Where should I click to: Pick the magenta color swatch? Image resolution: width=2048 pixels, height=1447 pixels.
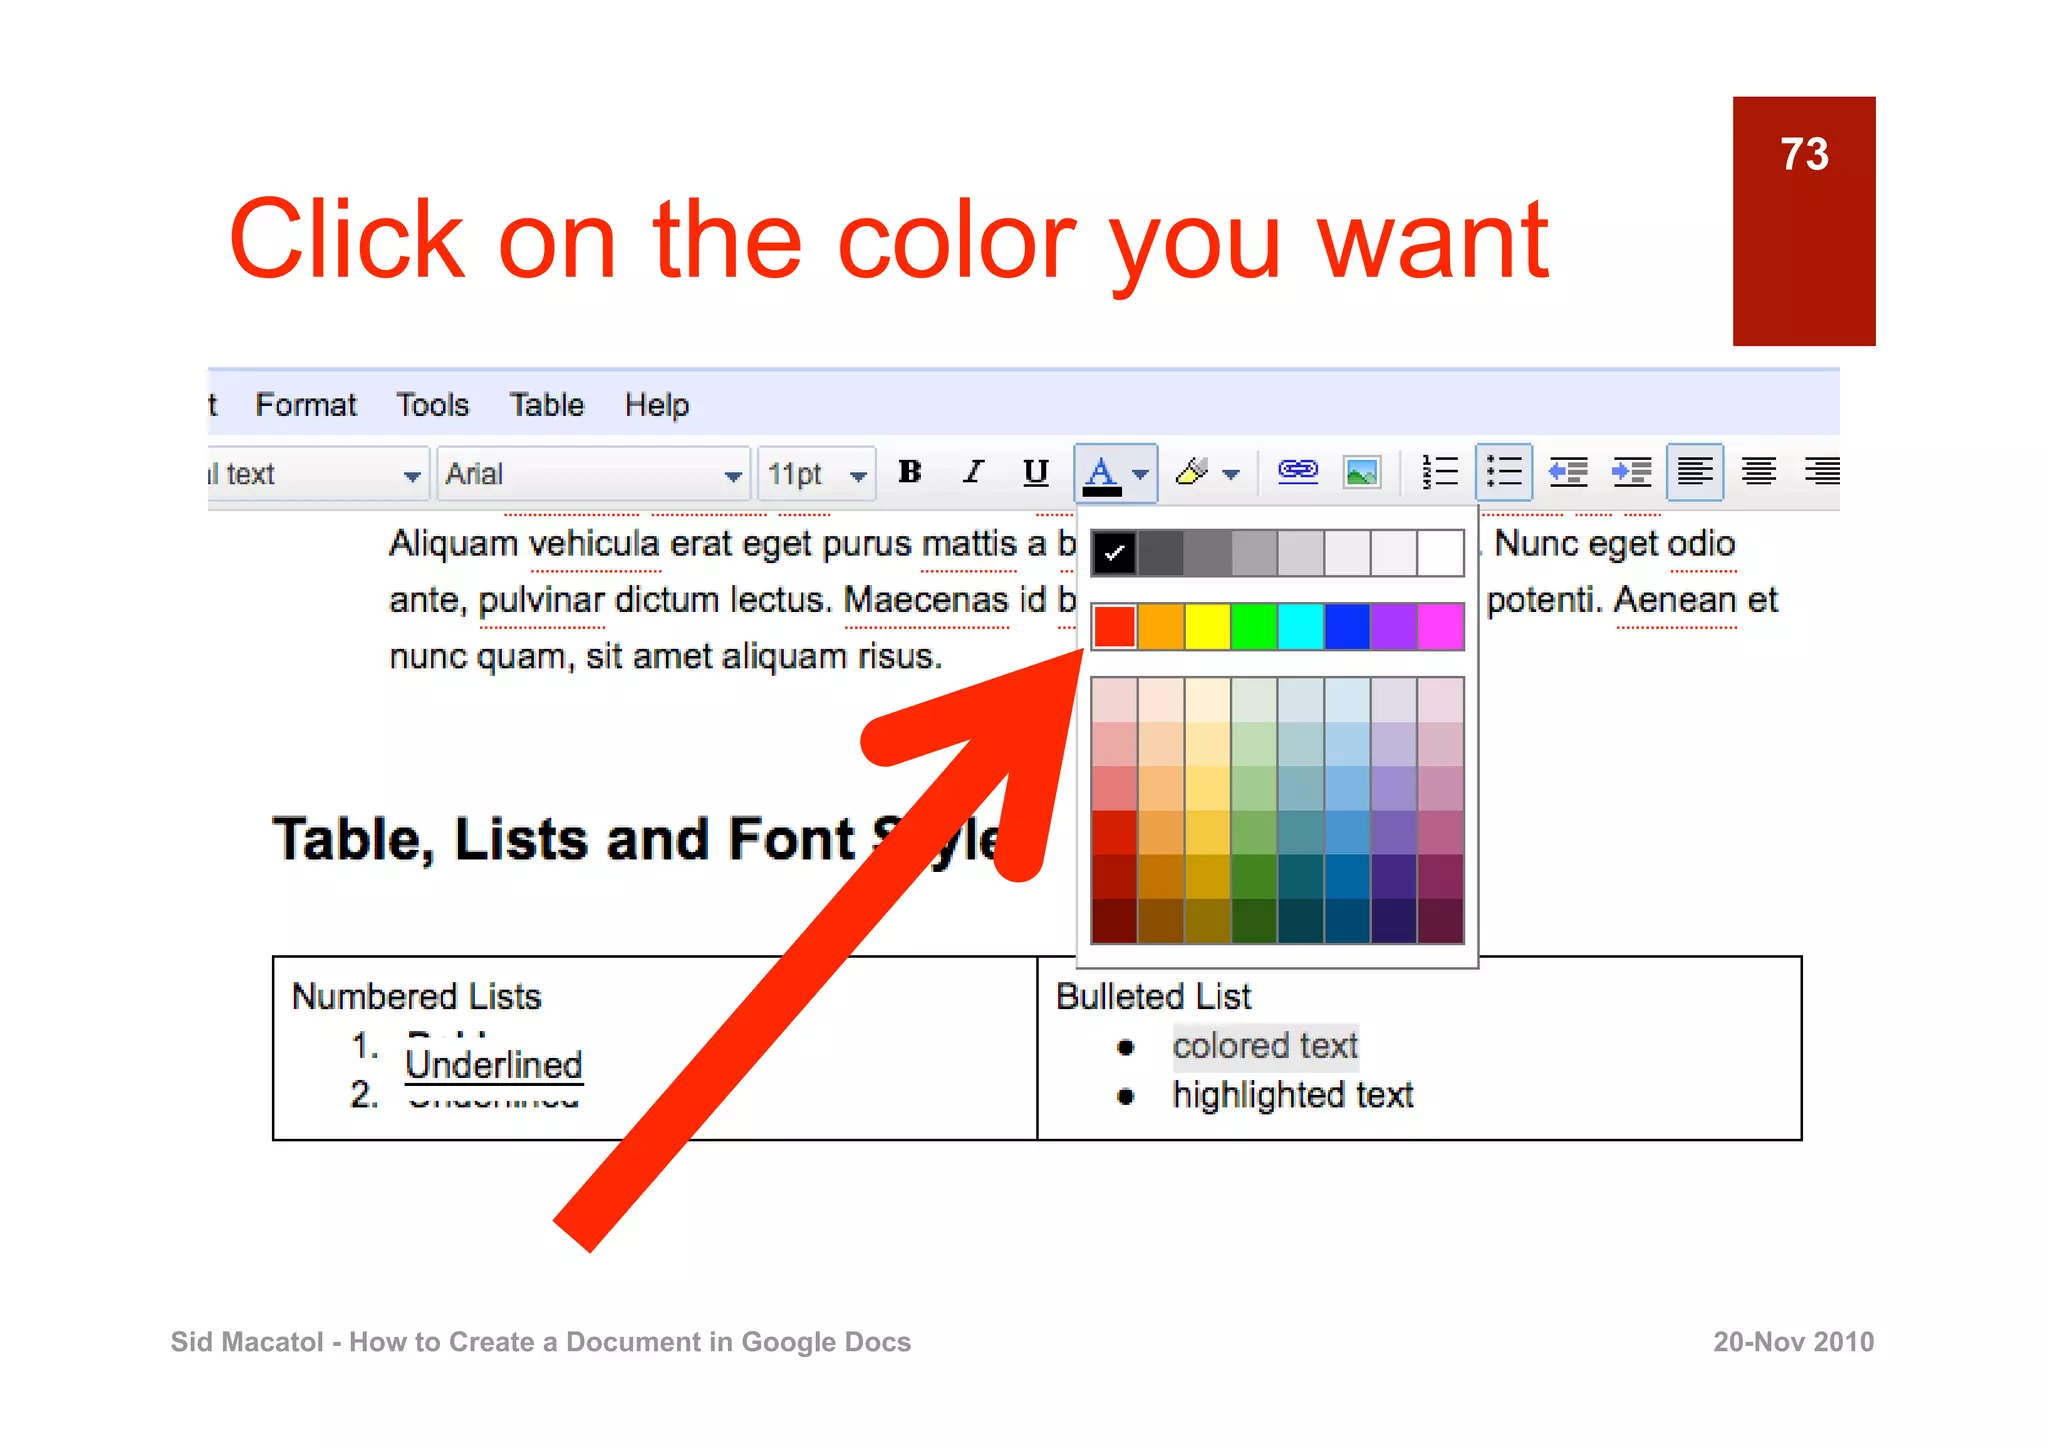[x=1441, y=627]
